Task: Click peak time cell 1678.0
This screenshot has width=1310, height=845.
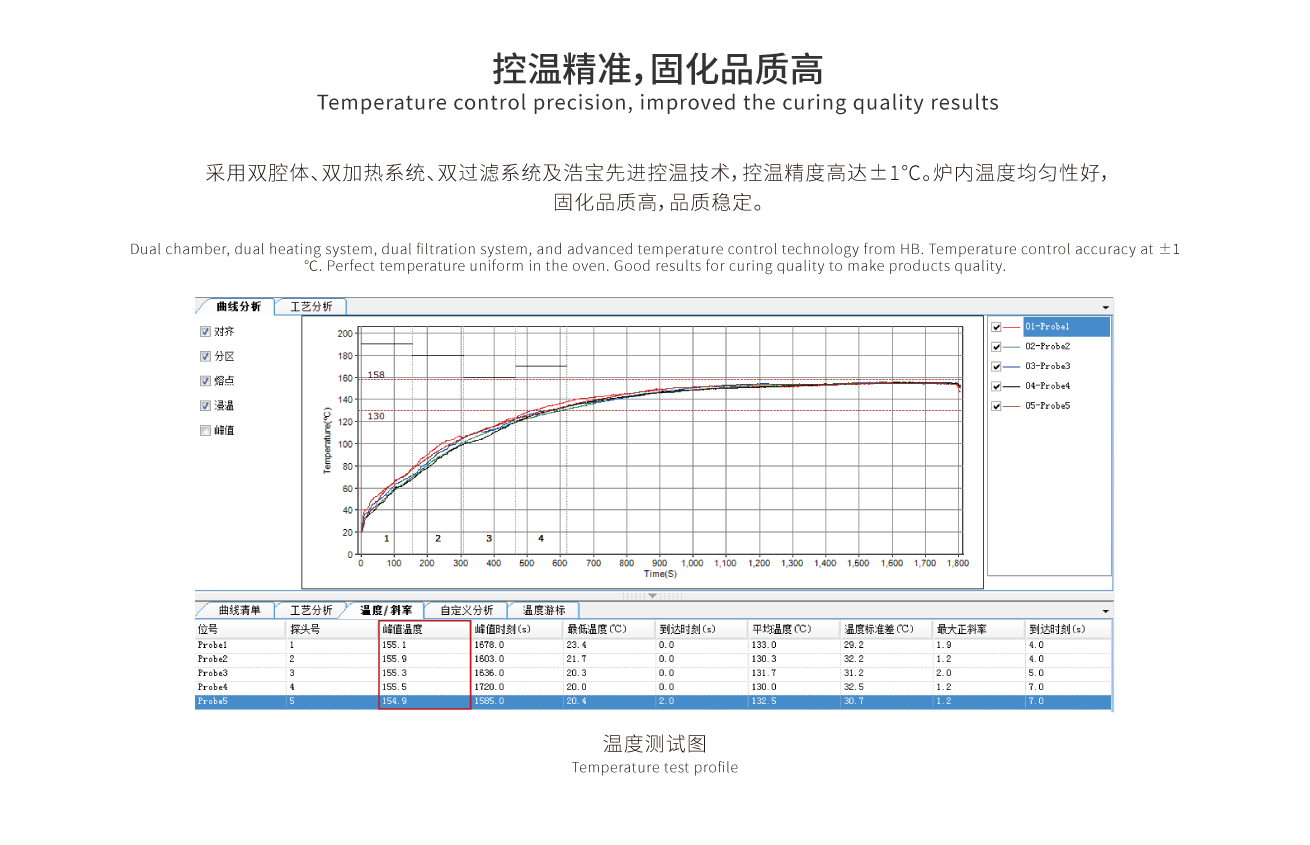Action: 489,646
